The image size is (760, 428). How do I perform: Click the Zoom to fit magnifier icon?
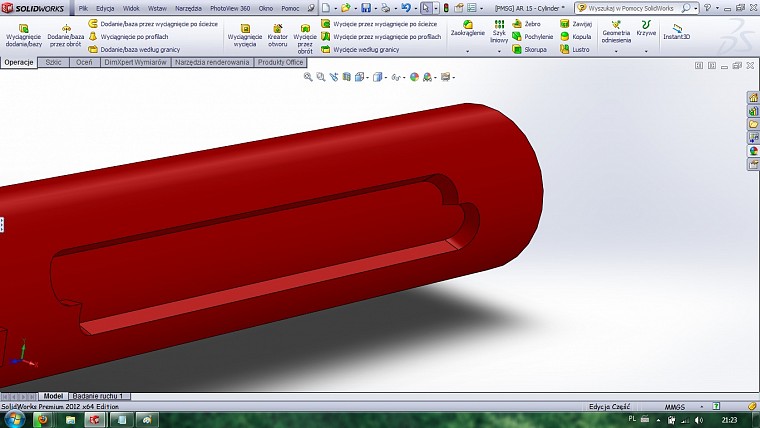[x=308, y=77]
